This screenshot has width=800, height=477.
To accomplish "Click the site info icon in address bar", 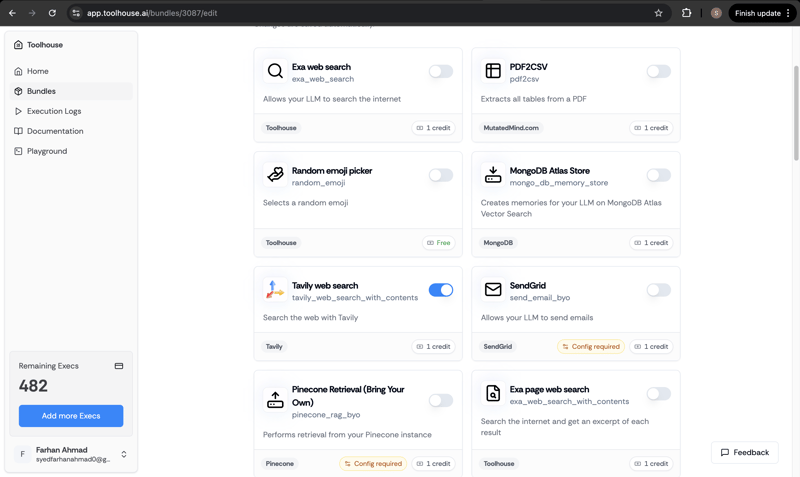I will point(76,13).
